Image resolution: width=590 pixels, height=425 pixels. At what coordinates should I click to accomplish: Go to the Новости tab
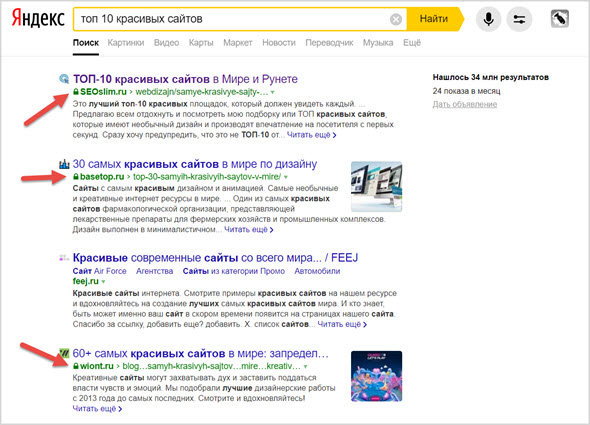click(x=279, y=43)
